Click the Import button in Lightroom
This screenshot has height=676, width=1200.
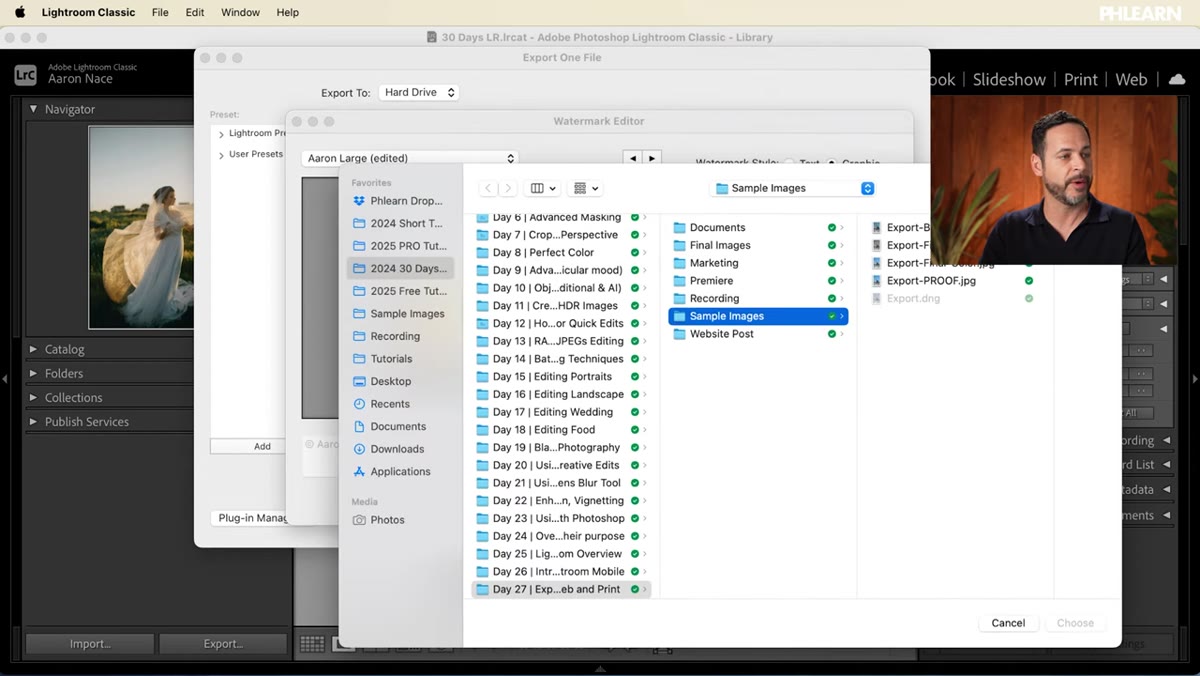tap(90, 644)
